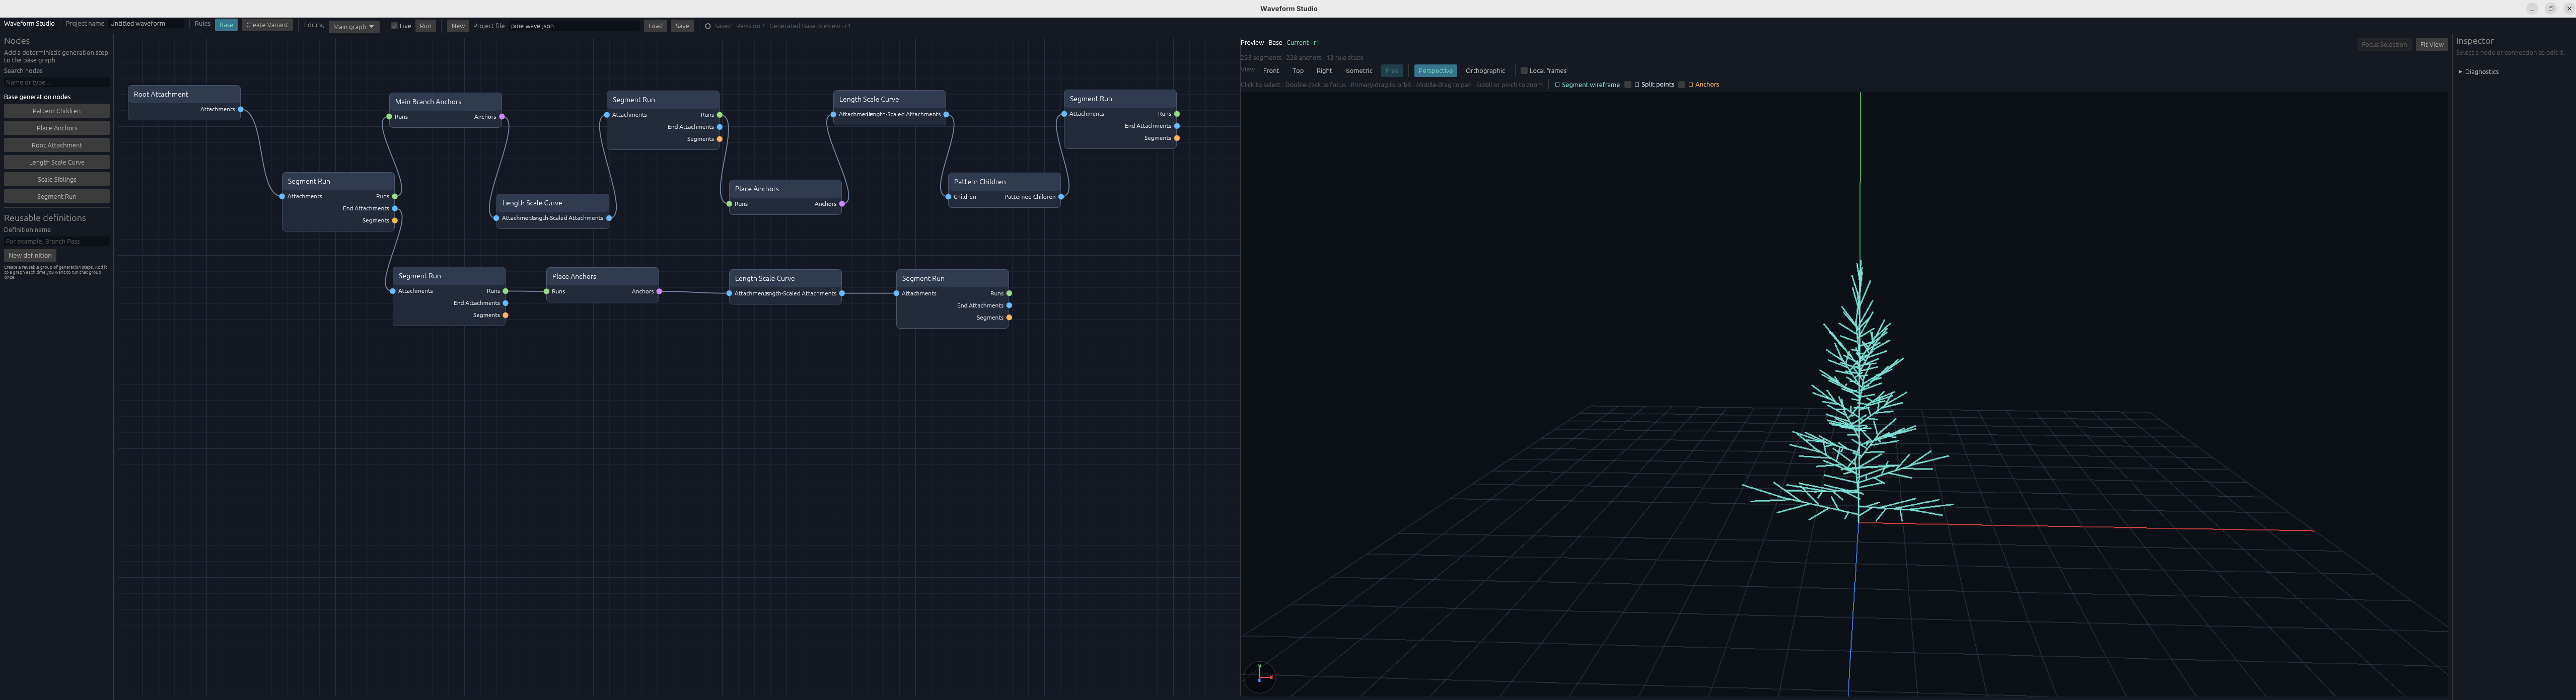Screen dimensions: 2576x700
Task: Click the "Current · r1" preview label
Action: point(1303,43)
